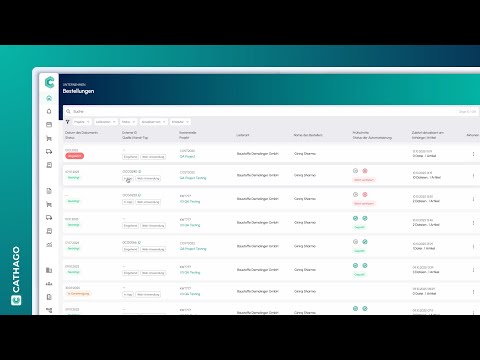Viewport: 480px width, 360px height.
Task: Click the red status badge in first order
Action: tap(75, 156)
